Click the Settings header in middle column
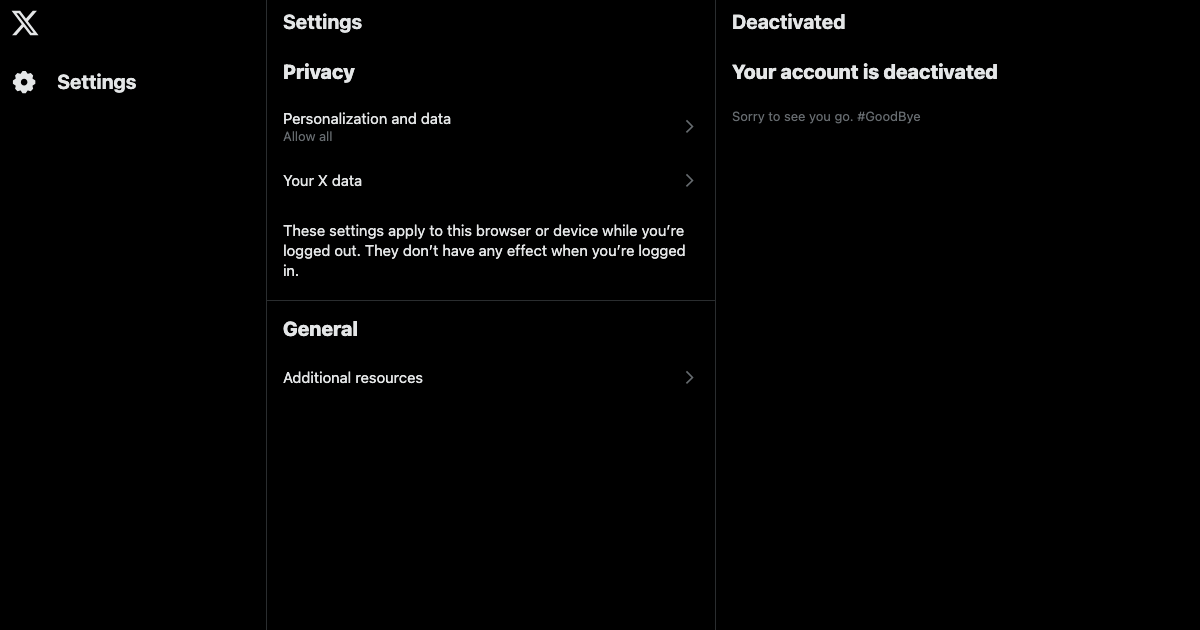 [x=322, y=22]
